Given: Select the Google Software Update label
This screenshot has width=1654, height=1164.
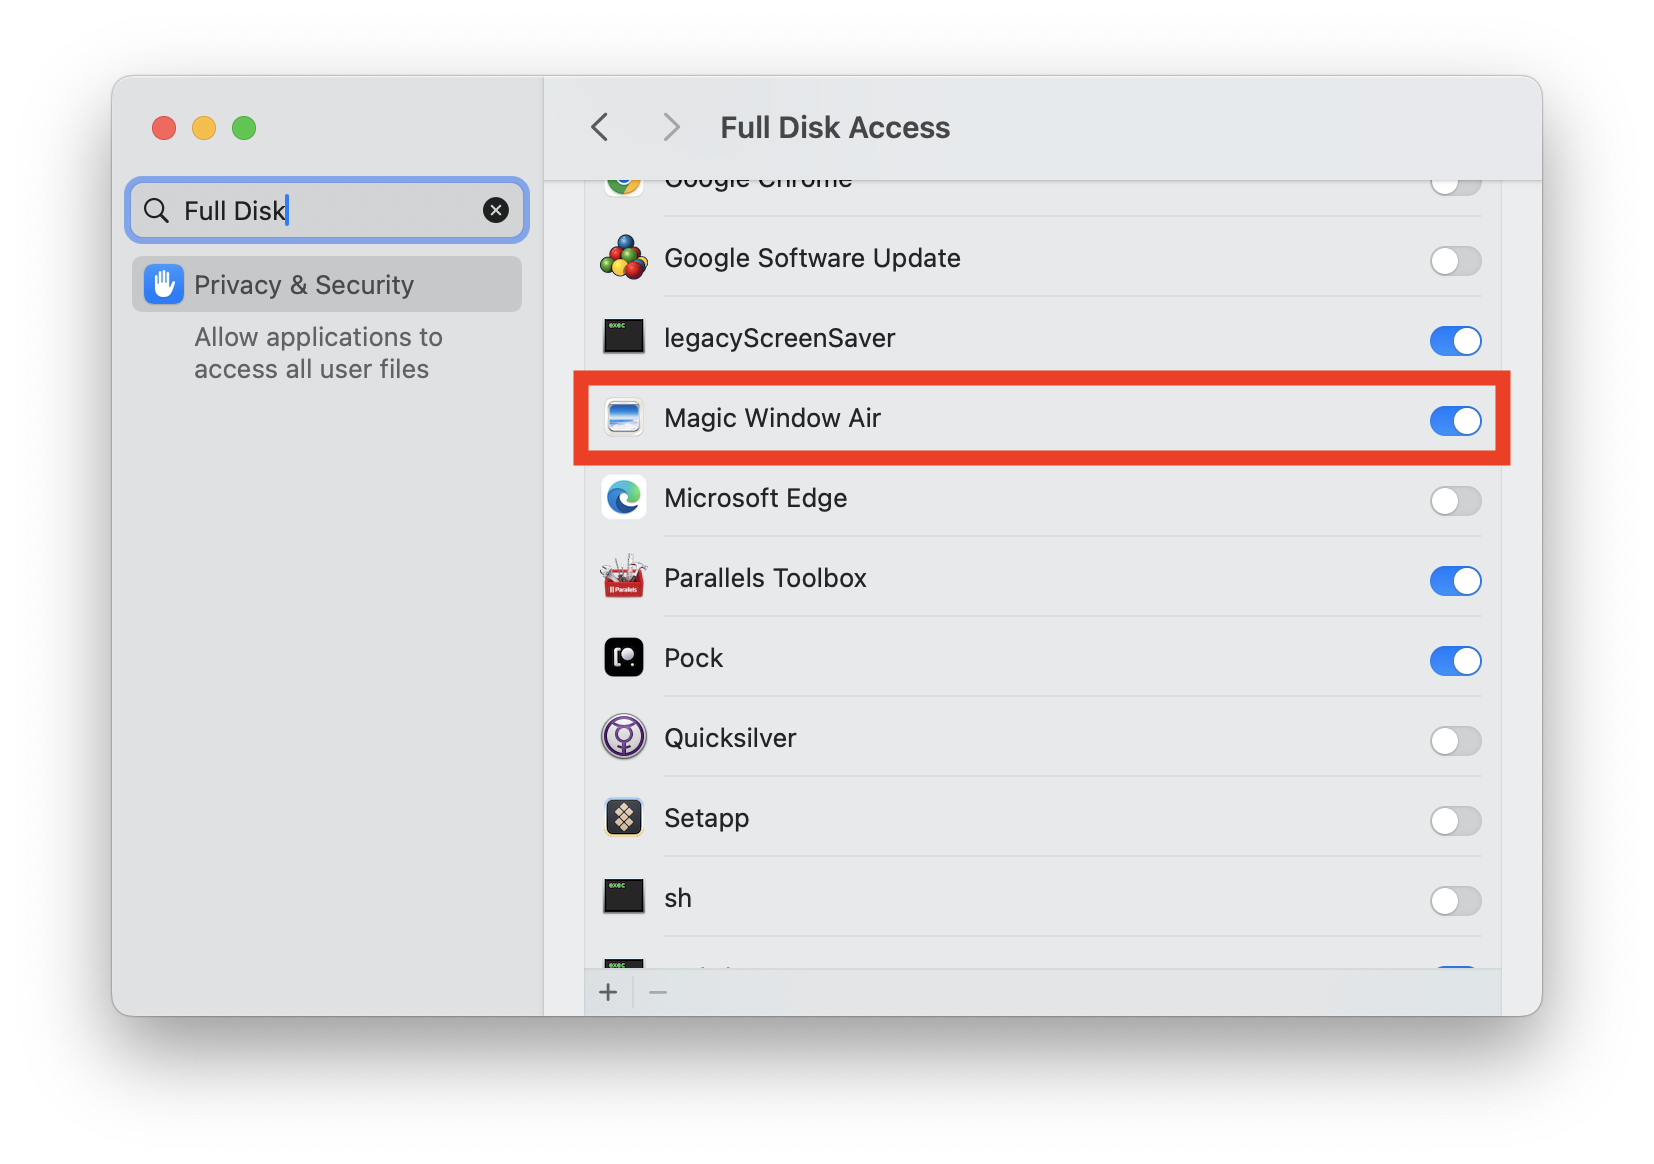Looking at the screenshot, I should (812, 258).
